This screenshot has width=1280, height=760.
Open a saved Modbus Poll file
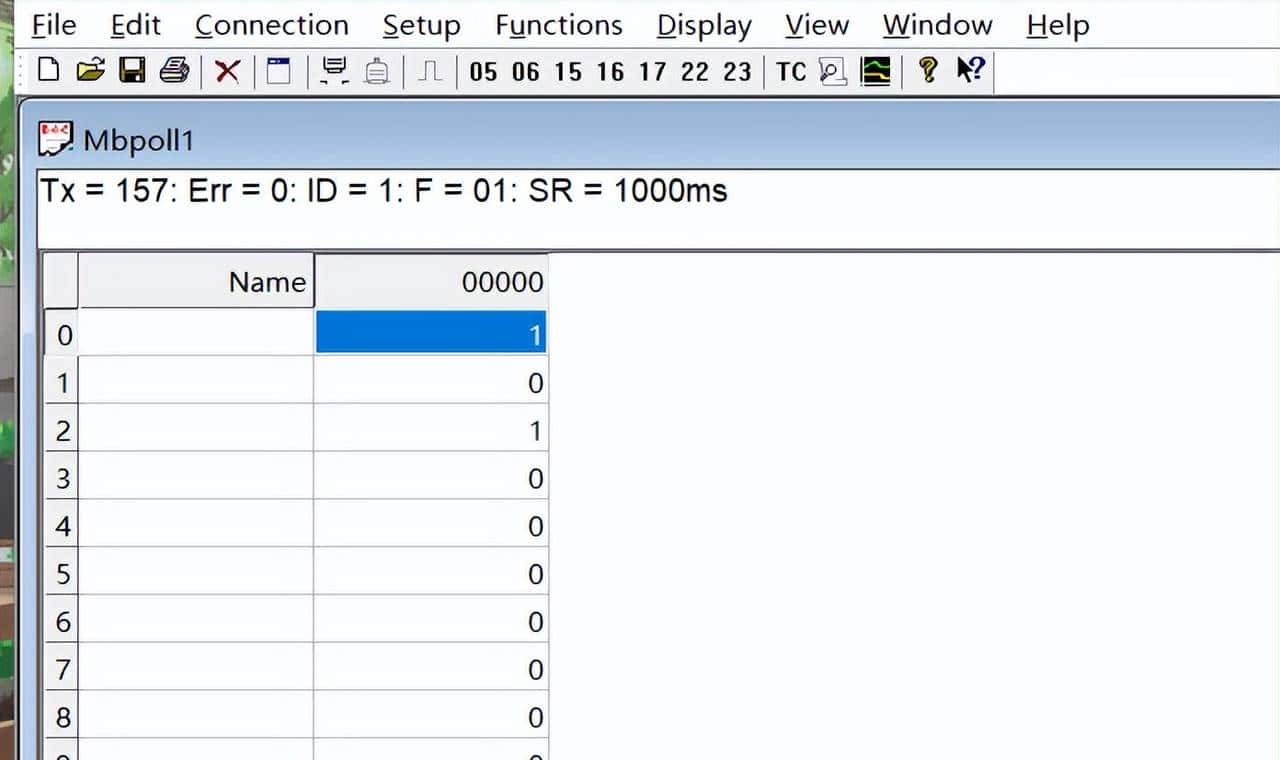pyautogui.click(x=89, y=70)
